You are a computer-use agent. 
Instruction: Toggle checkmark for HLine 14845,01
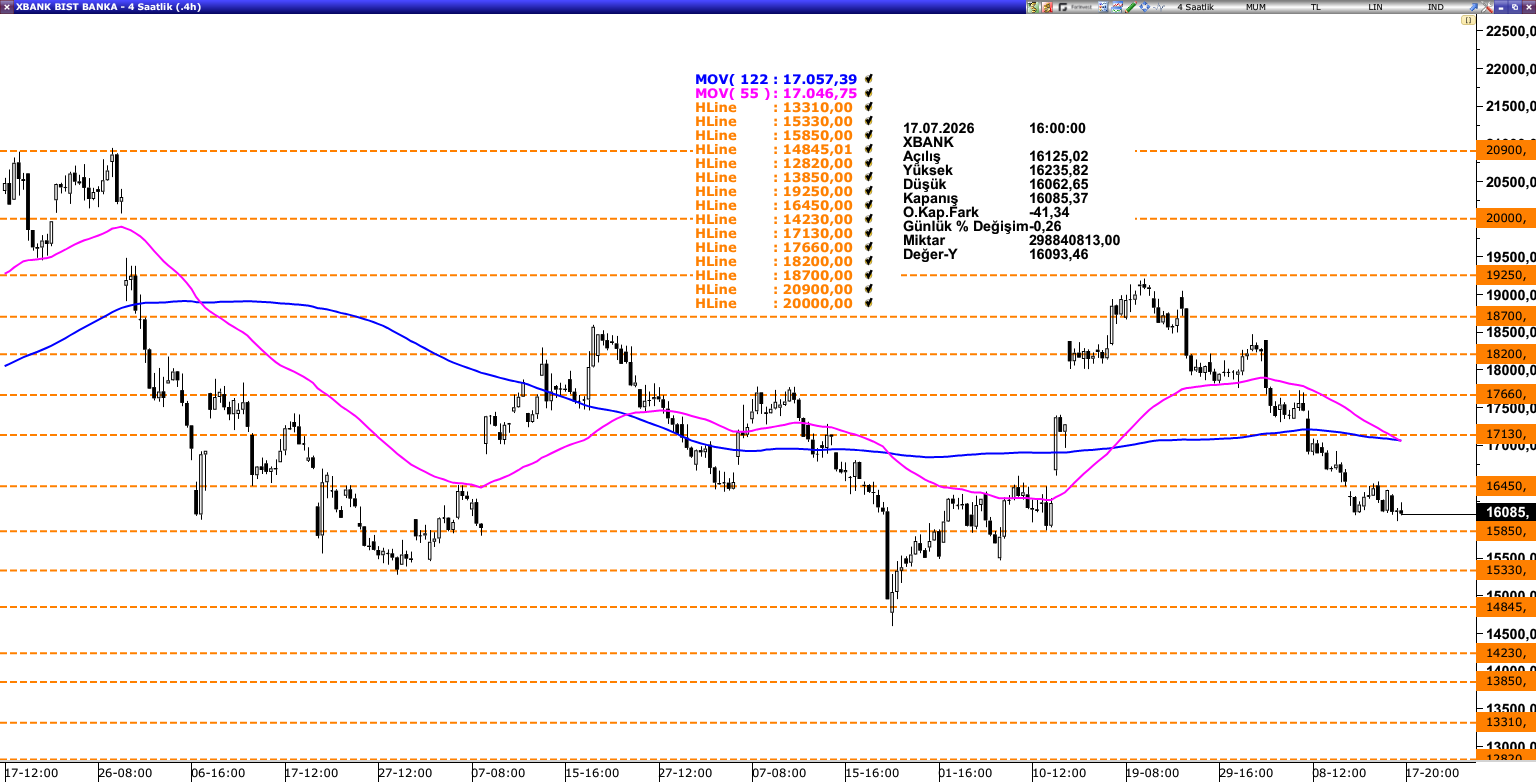point(869,149)
